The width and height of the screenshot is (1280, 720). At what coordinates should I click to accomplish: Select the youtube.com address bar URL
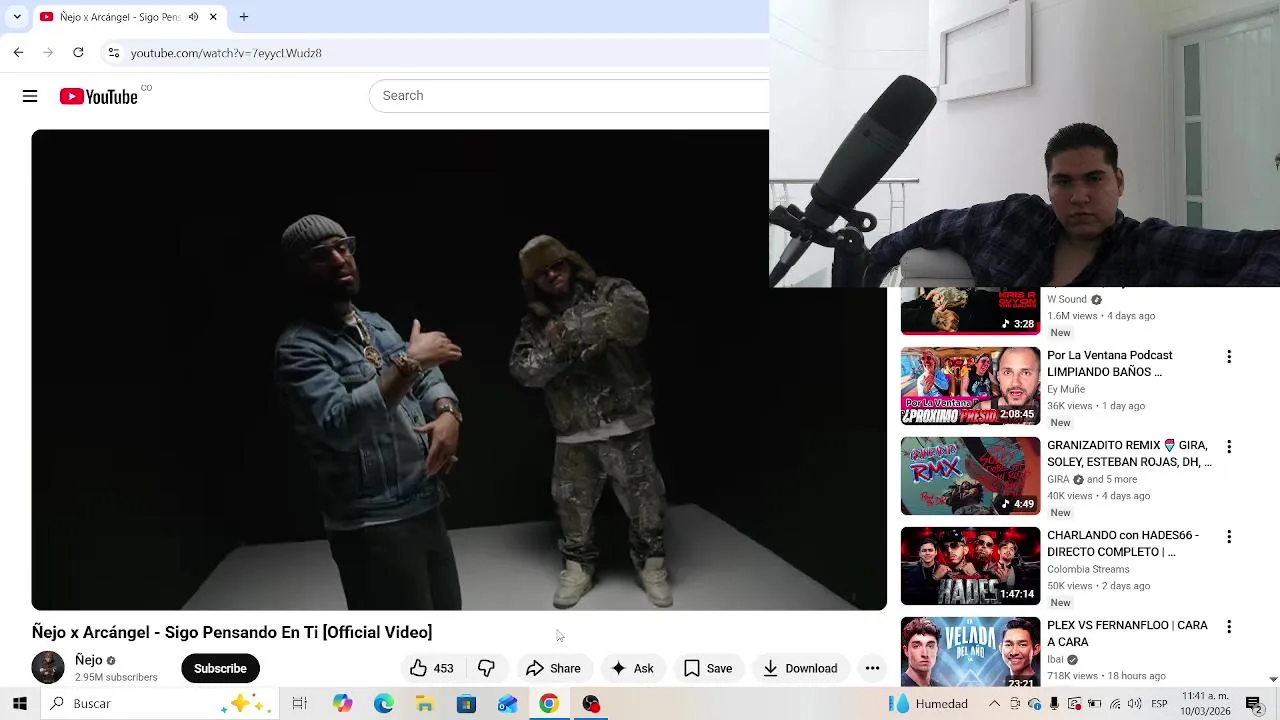click(226, 53)
